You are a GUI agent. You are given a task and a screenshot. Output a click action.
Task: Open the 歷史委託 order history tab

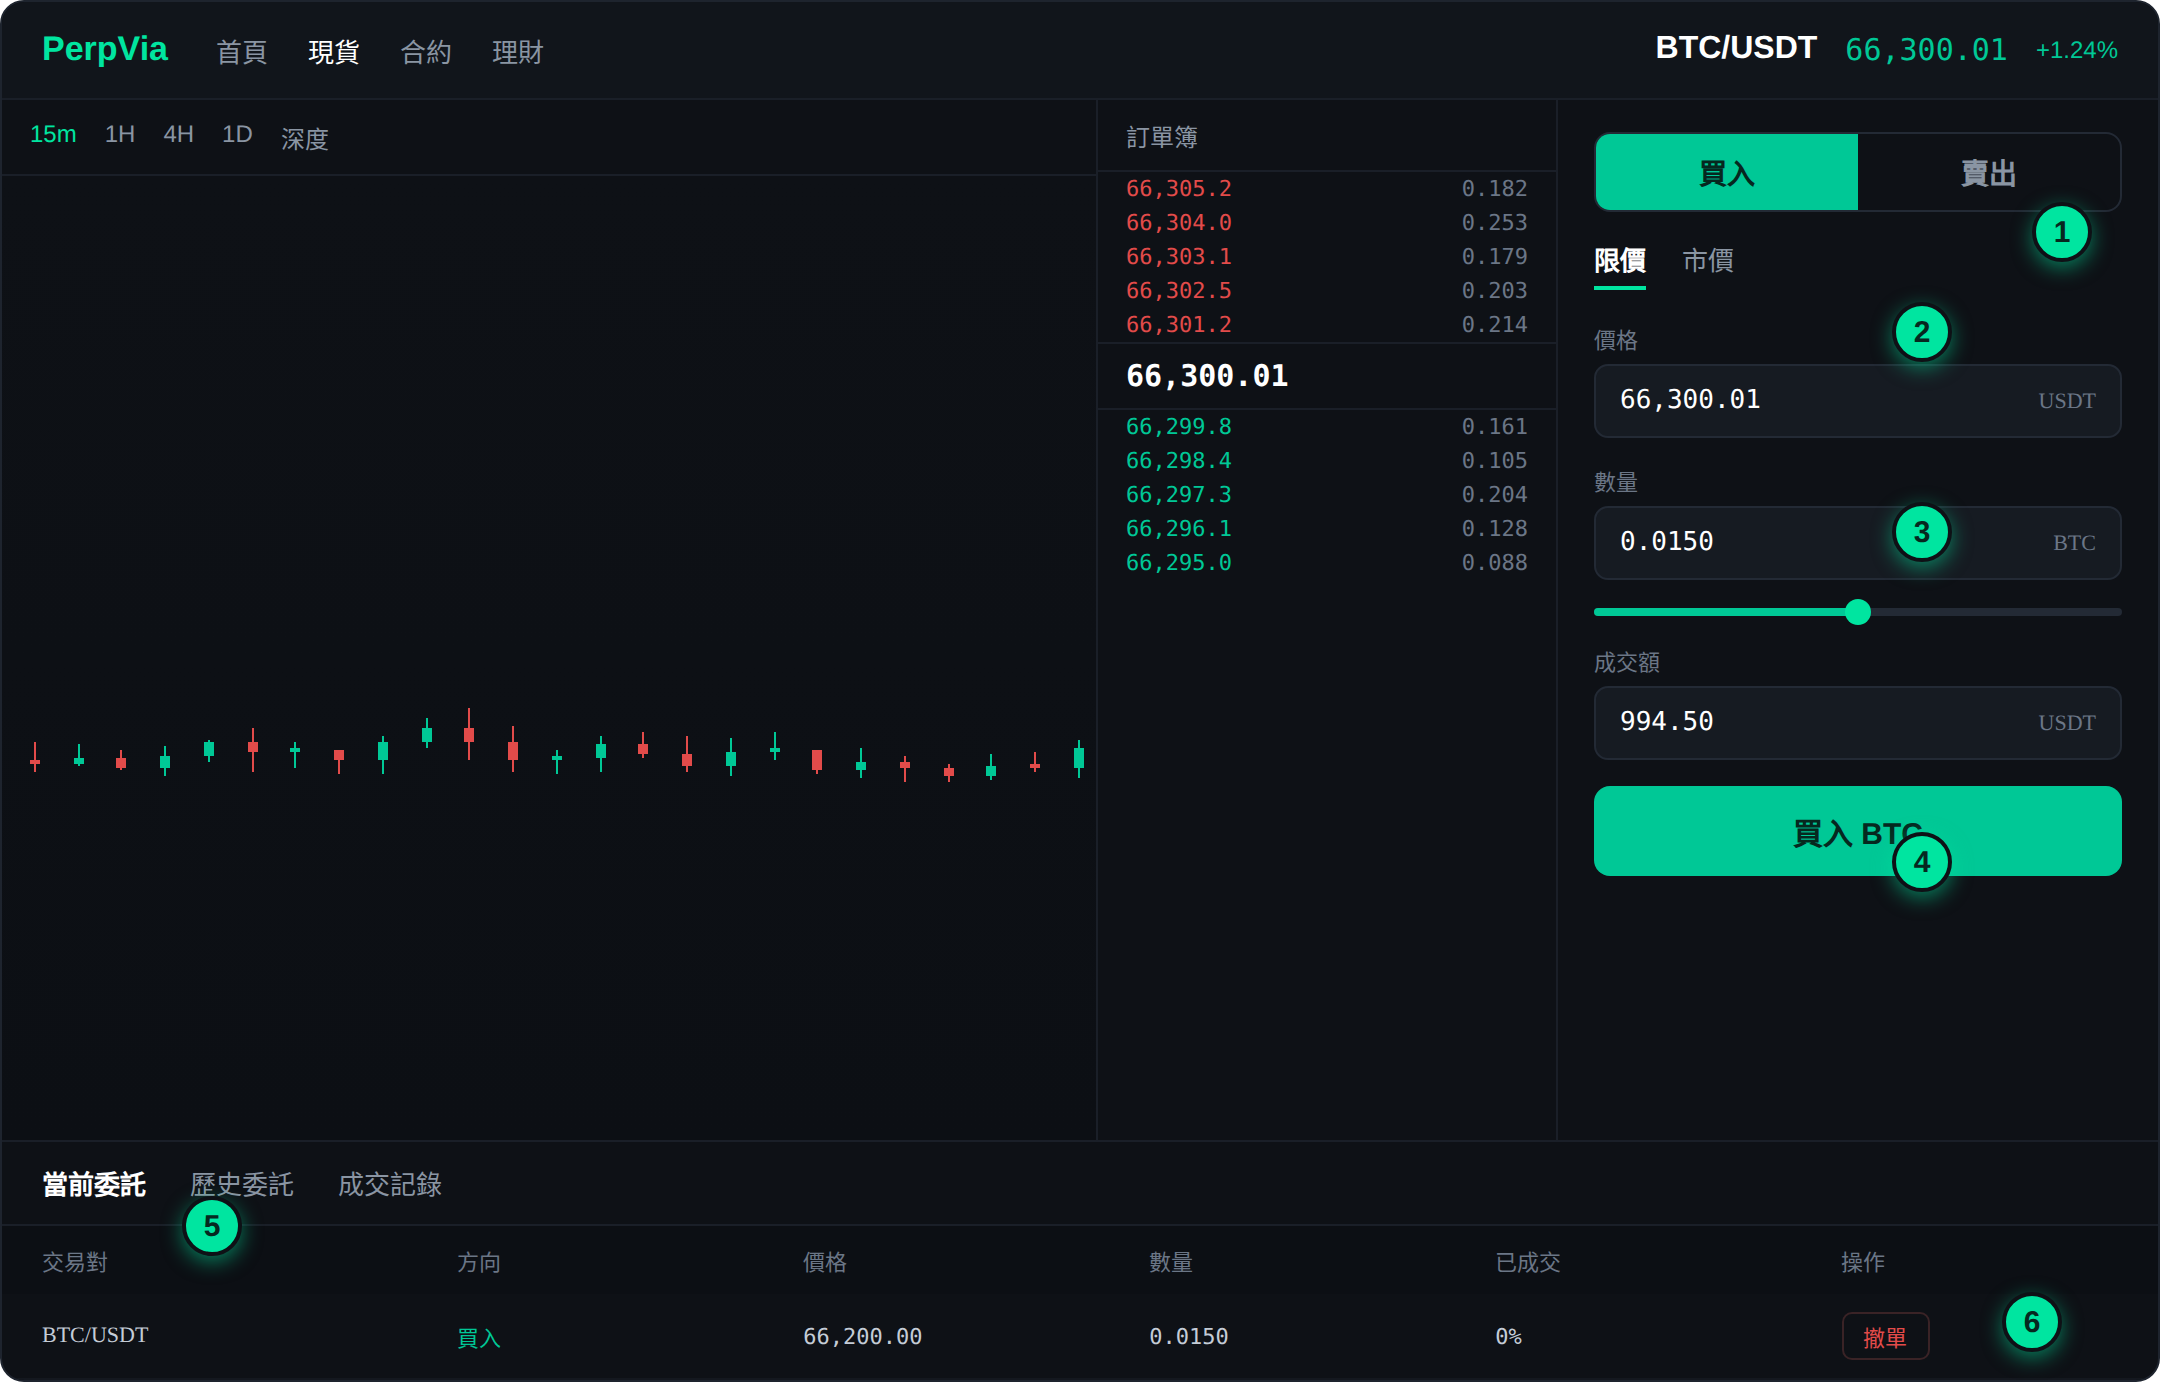point(242,1185)
